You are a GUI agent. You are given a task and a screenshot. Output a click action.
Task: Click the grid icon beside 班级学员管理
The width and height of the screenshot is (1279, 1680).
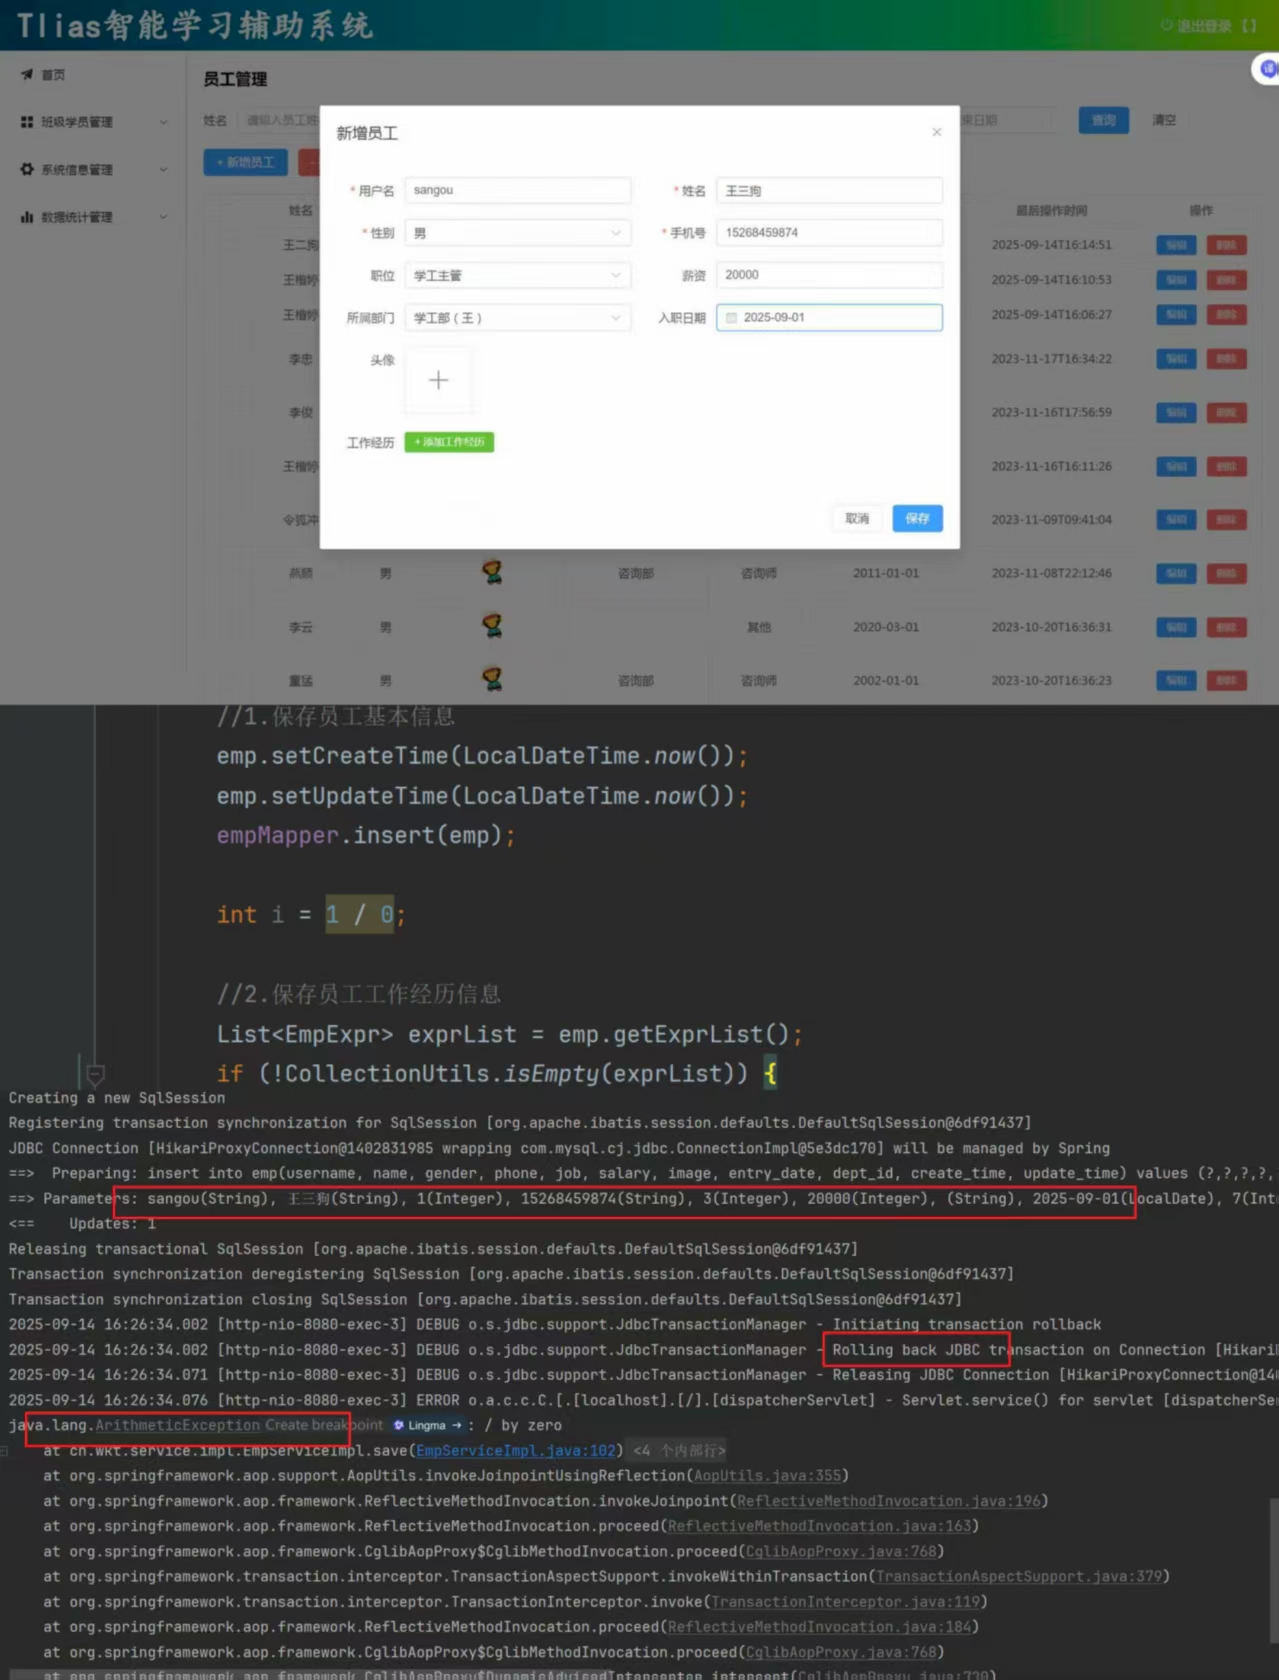[x=27, y=122]
